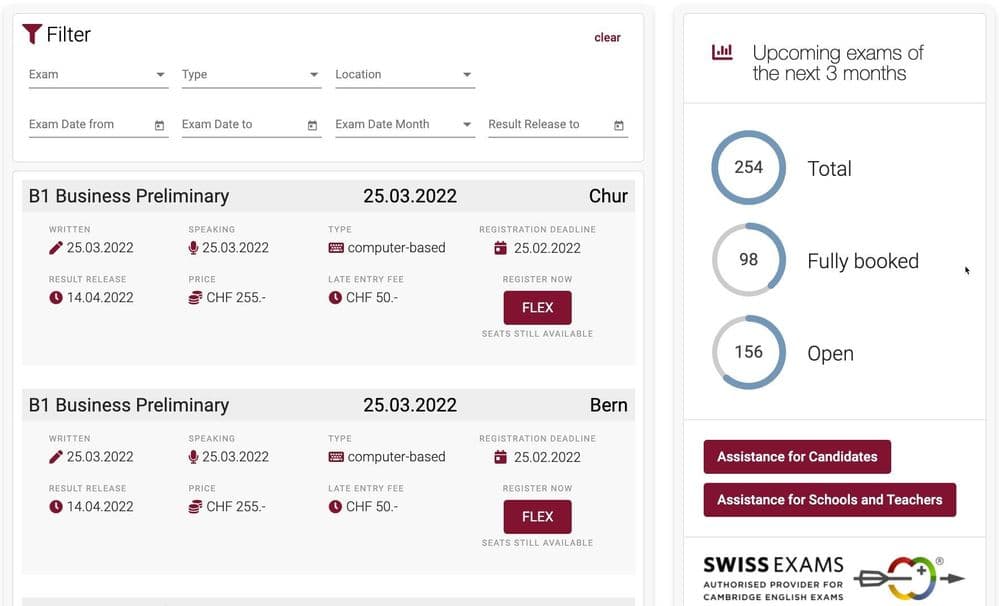This screenshot has width=1000, height=606.
Task: Click the keyboard icon showing computer-based type
Action: [336, 247]
